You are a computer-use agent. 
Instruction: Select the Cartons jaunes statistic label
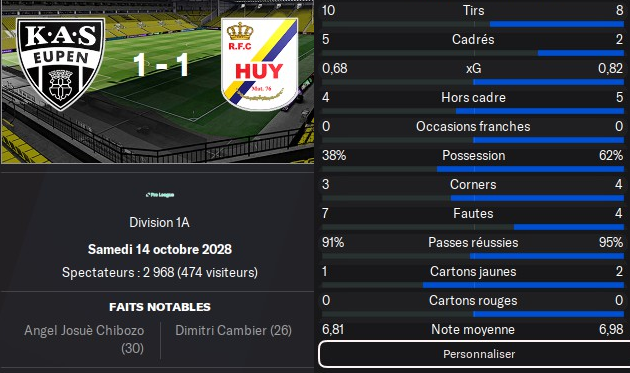[473, 271]
